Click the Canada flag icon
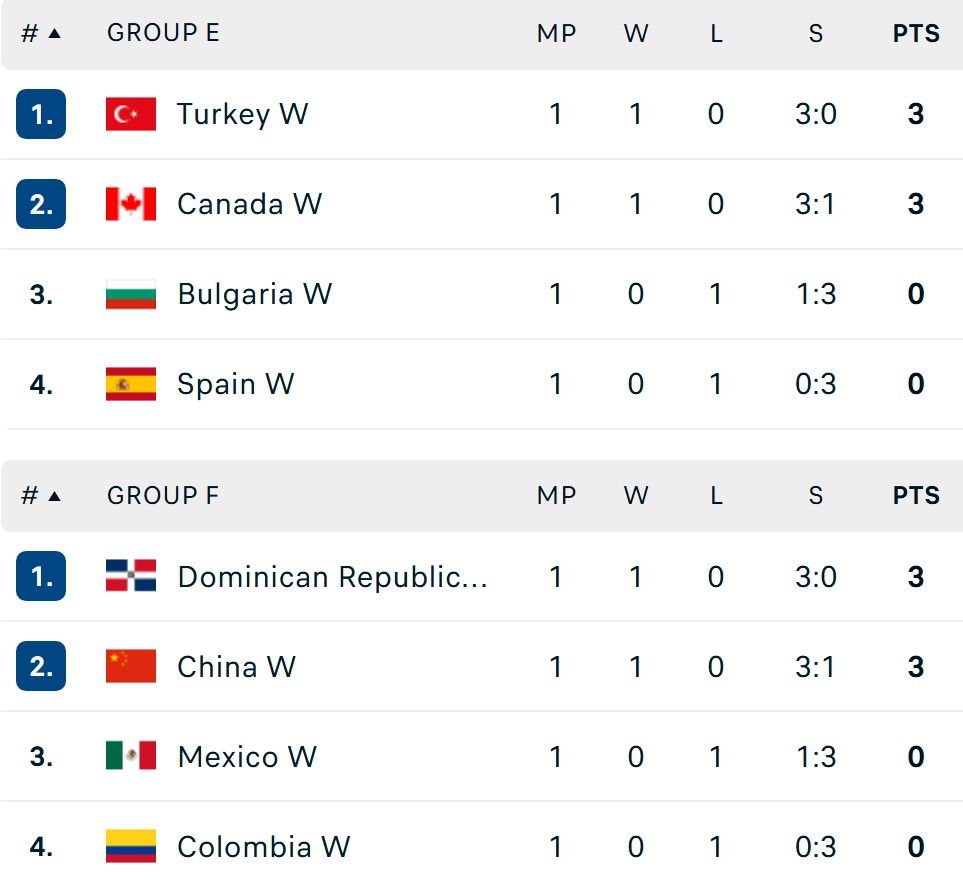Screen dimensions: 963x884 coord(131,204)
